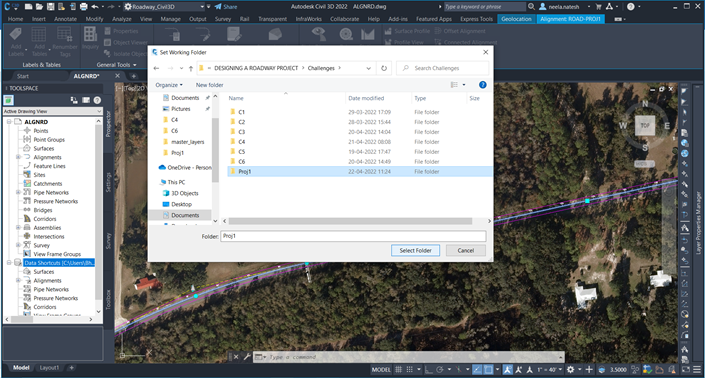705x378 pixels.
Task: Select Surfaces under ALGNRD in Toolspace
Action: (x=44, y=148)
